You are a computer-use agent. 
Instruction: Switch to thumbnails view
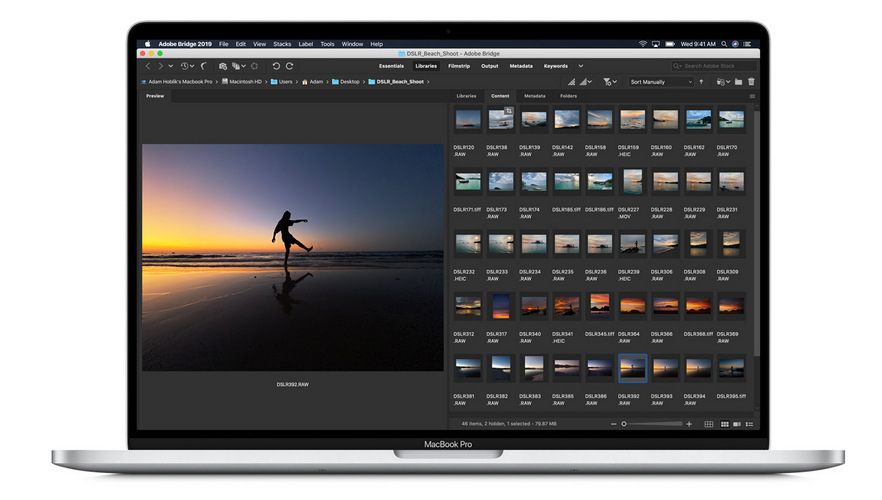coord(725,424)
